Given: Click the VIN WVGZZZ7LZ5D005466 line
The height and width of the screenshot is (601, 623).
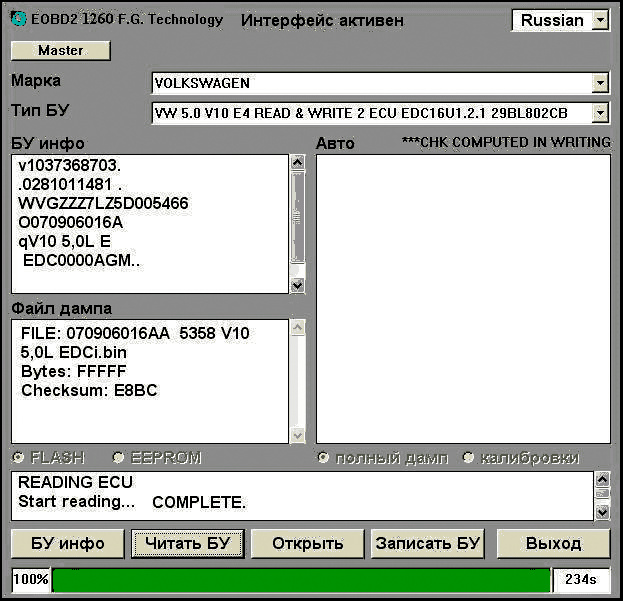Looking at the screenshot, I should [103, 203].
